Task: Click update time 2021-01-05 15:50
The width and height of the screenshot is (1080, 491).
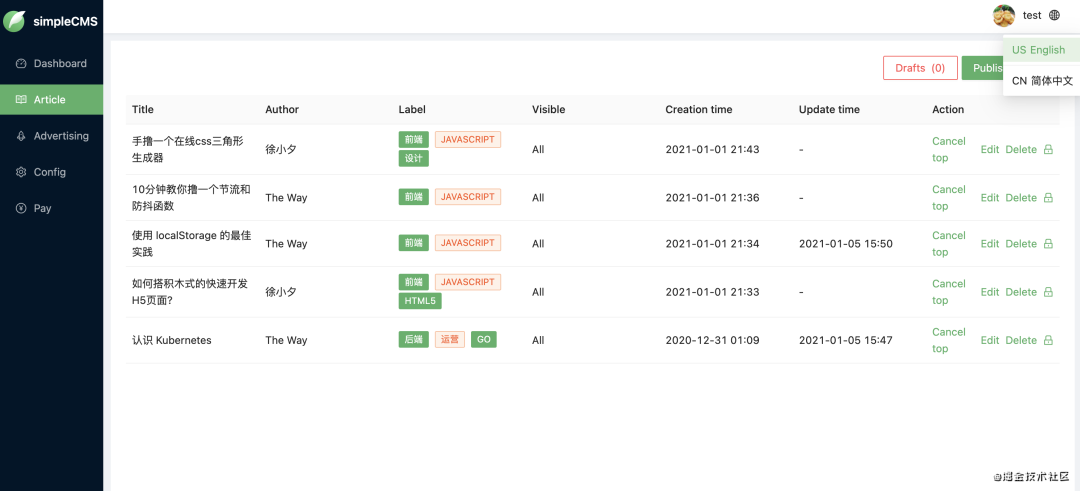Action: coord(846,244)
